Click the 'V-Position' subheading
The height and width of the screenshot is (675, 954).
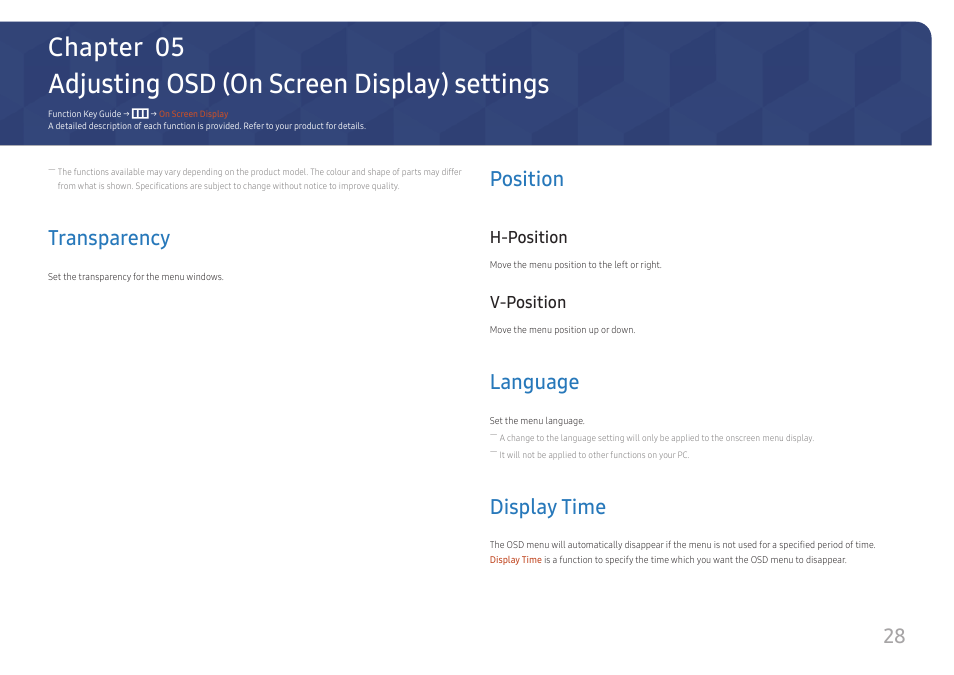[x=527, y=303]
